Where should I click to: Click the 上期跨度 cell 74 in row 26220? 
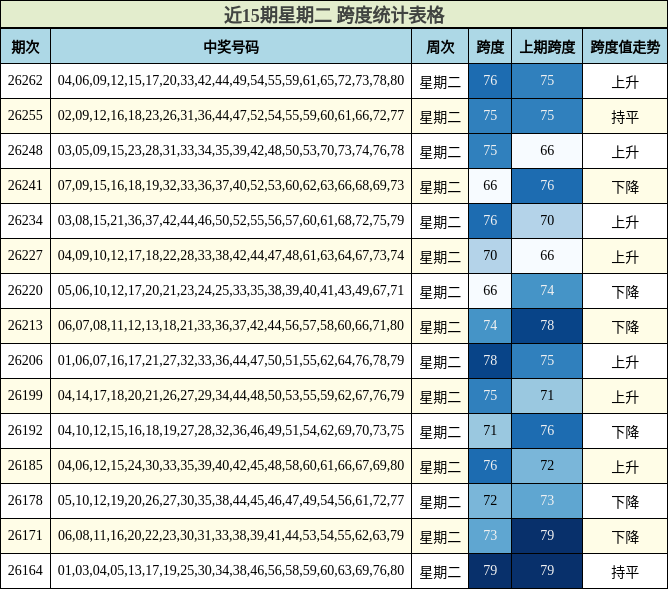tap(547, 291)
